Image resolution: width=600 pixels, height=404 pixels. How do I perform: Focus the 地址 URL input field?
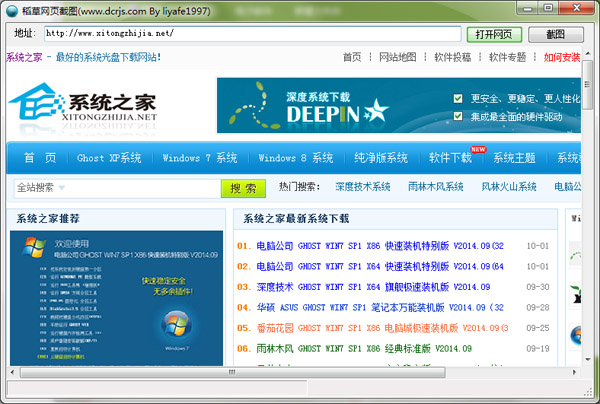[x=253, y=34]
